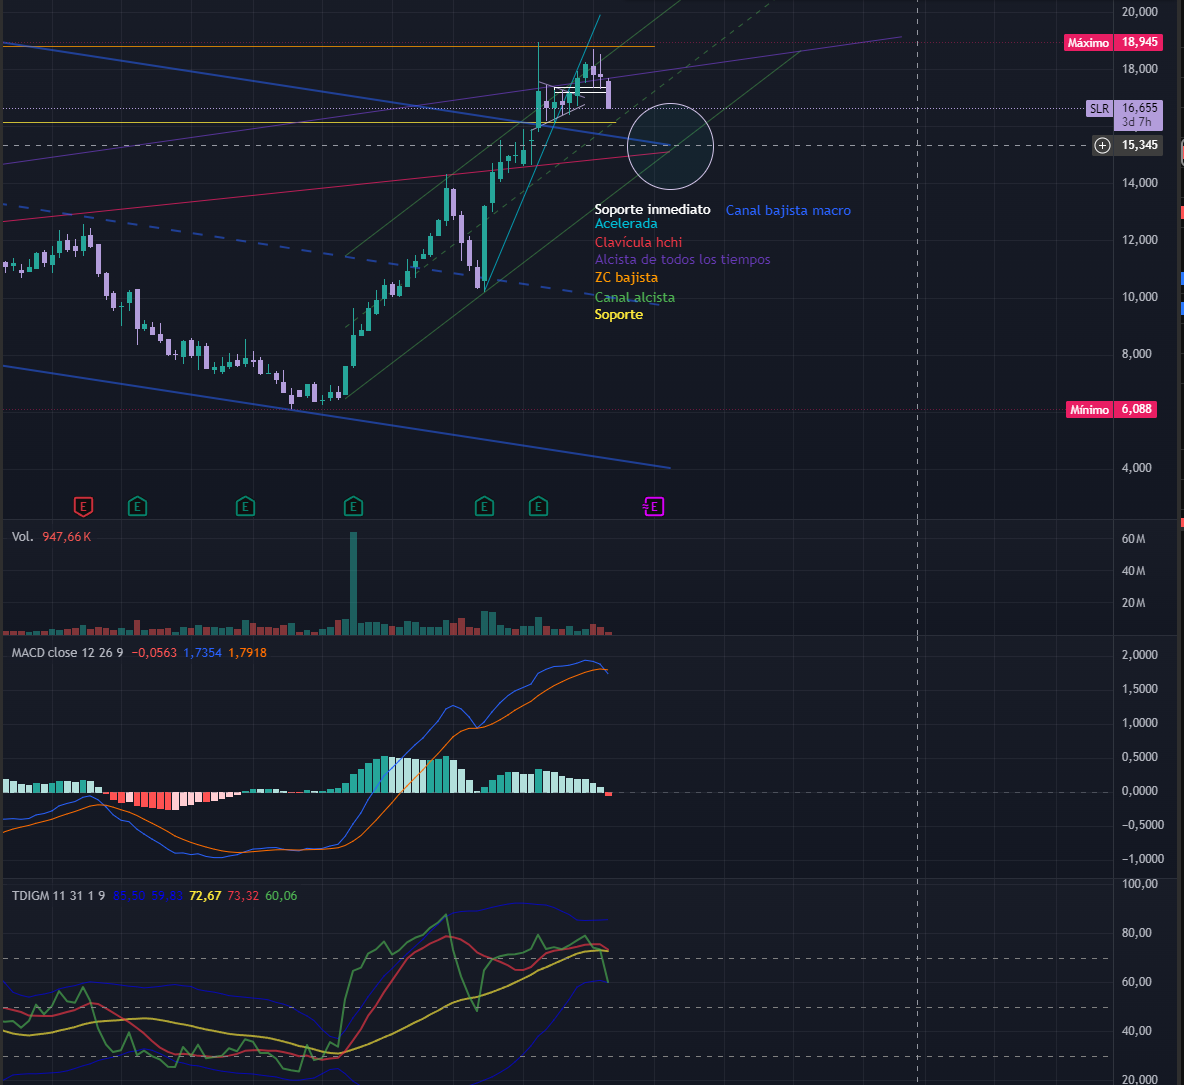Select the last green earnings E marker
The height and width of the screenshot is (1085, 1184).
[x=538, y=507]
